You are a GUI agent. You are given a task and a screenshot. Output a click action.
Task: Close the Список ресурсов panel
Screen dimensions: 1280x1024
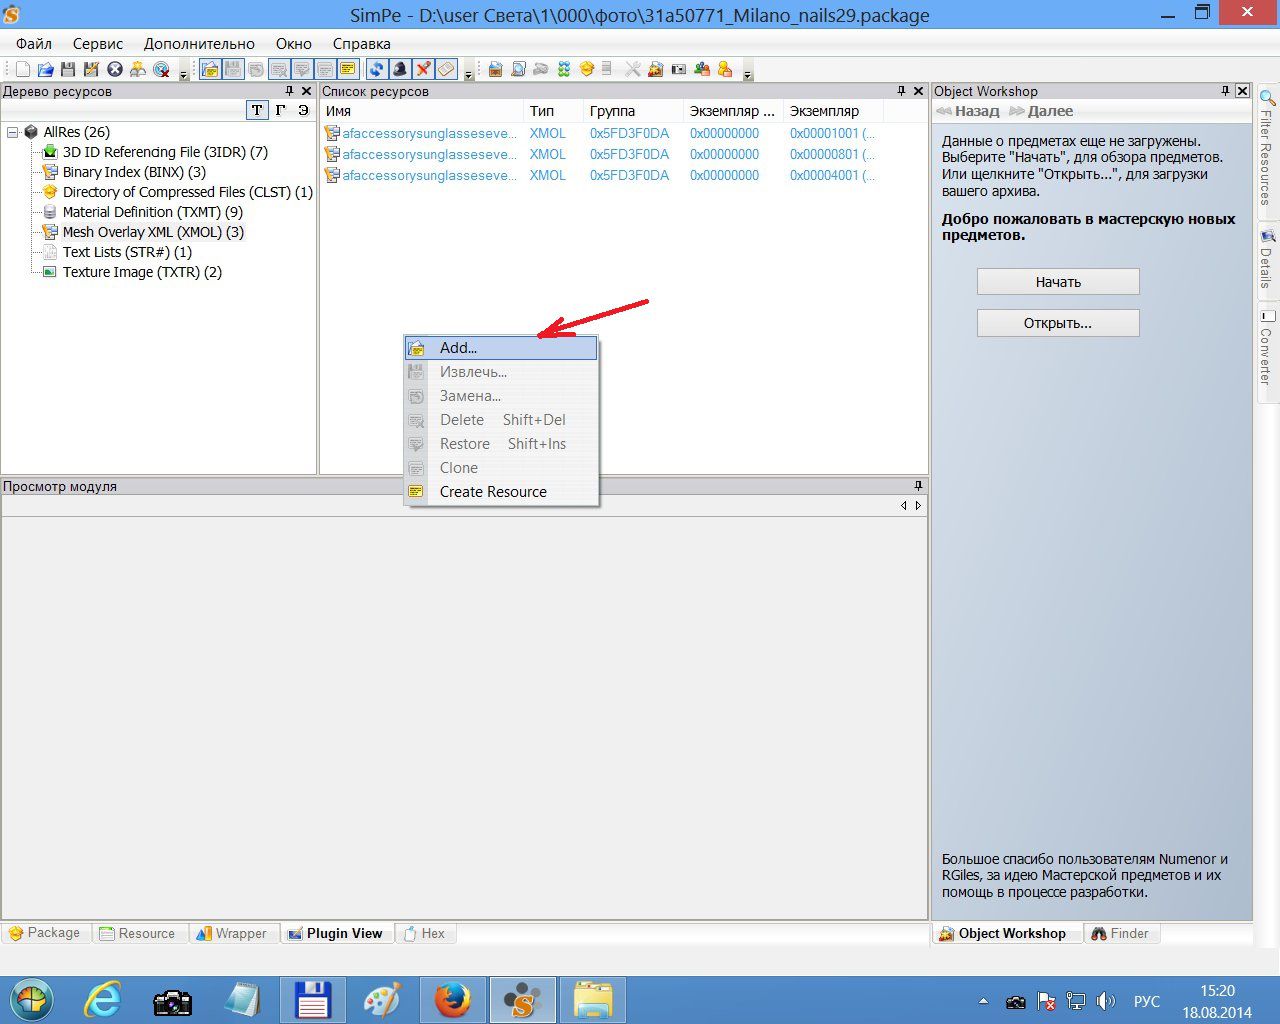(x=918, y=91)
